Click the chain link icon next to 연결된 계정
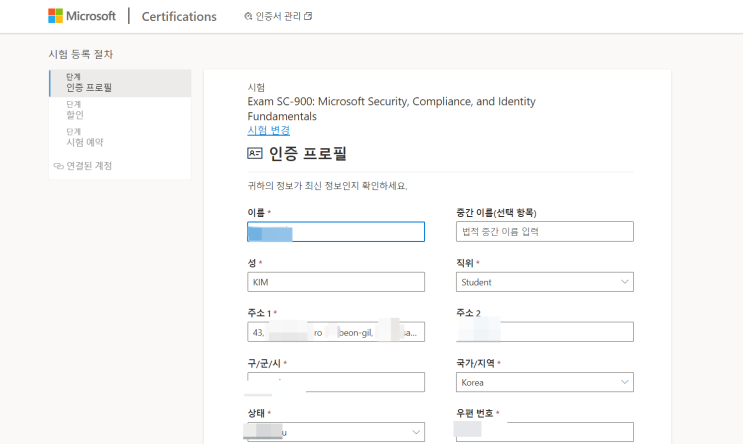This screenshot has height=444, width=743. click(59, 166)
